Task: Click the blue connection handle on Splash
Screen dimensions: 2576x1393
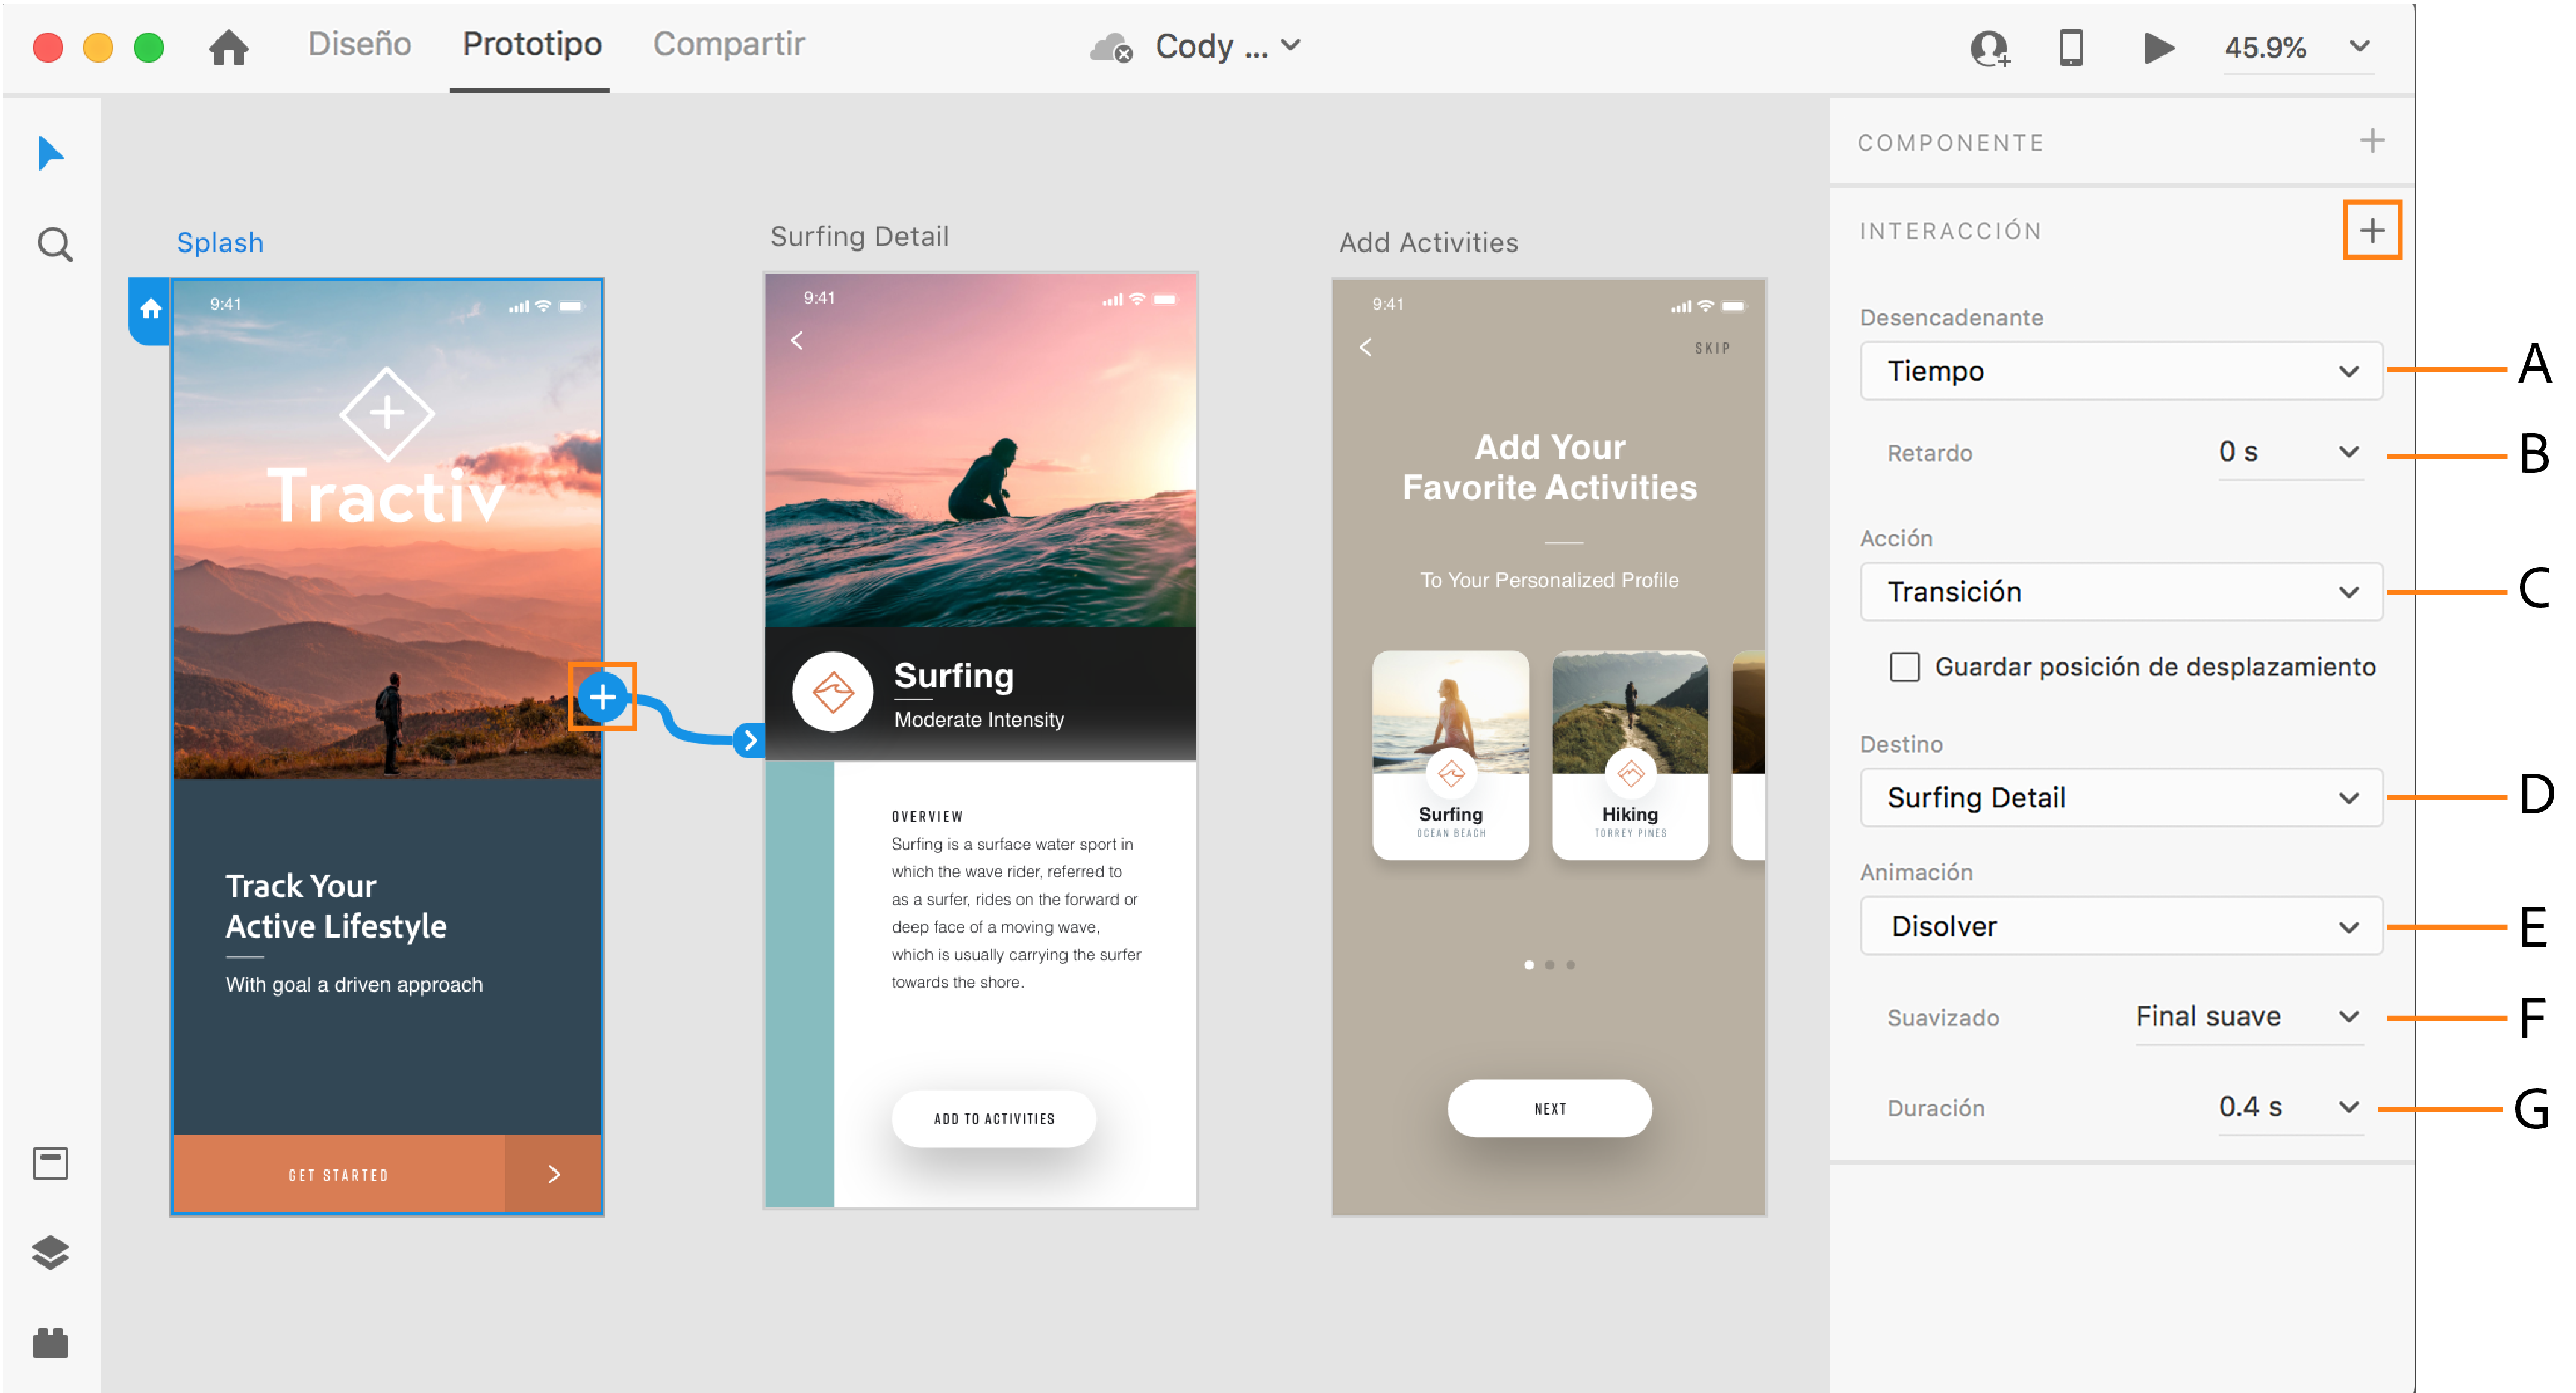Action: (x=604, y=698)
